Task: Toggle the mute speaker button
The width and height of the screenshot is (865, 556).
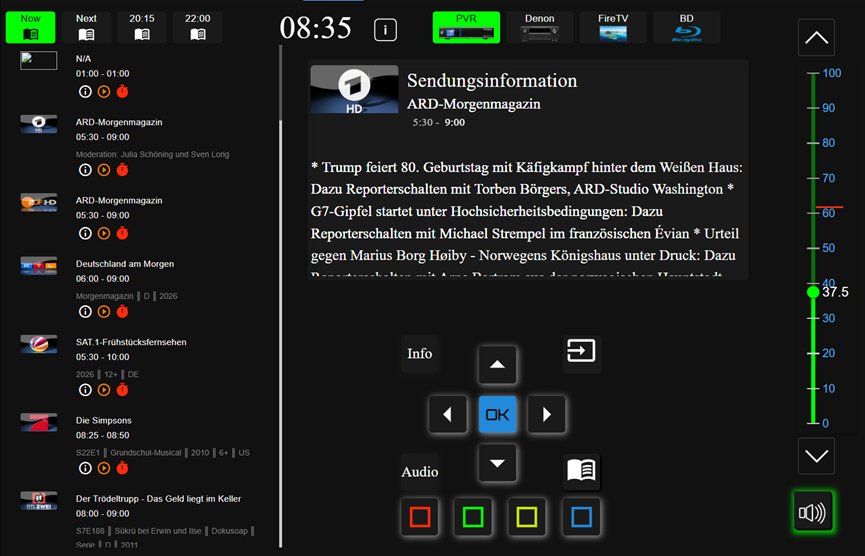Action: coord(813,512)
